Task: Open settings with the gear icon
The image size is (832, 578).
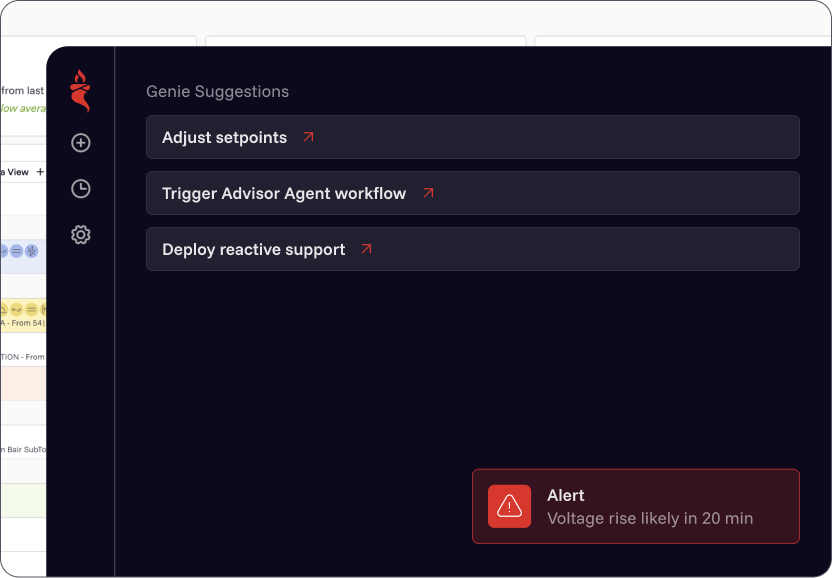Action: click(81, 235)
